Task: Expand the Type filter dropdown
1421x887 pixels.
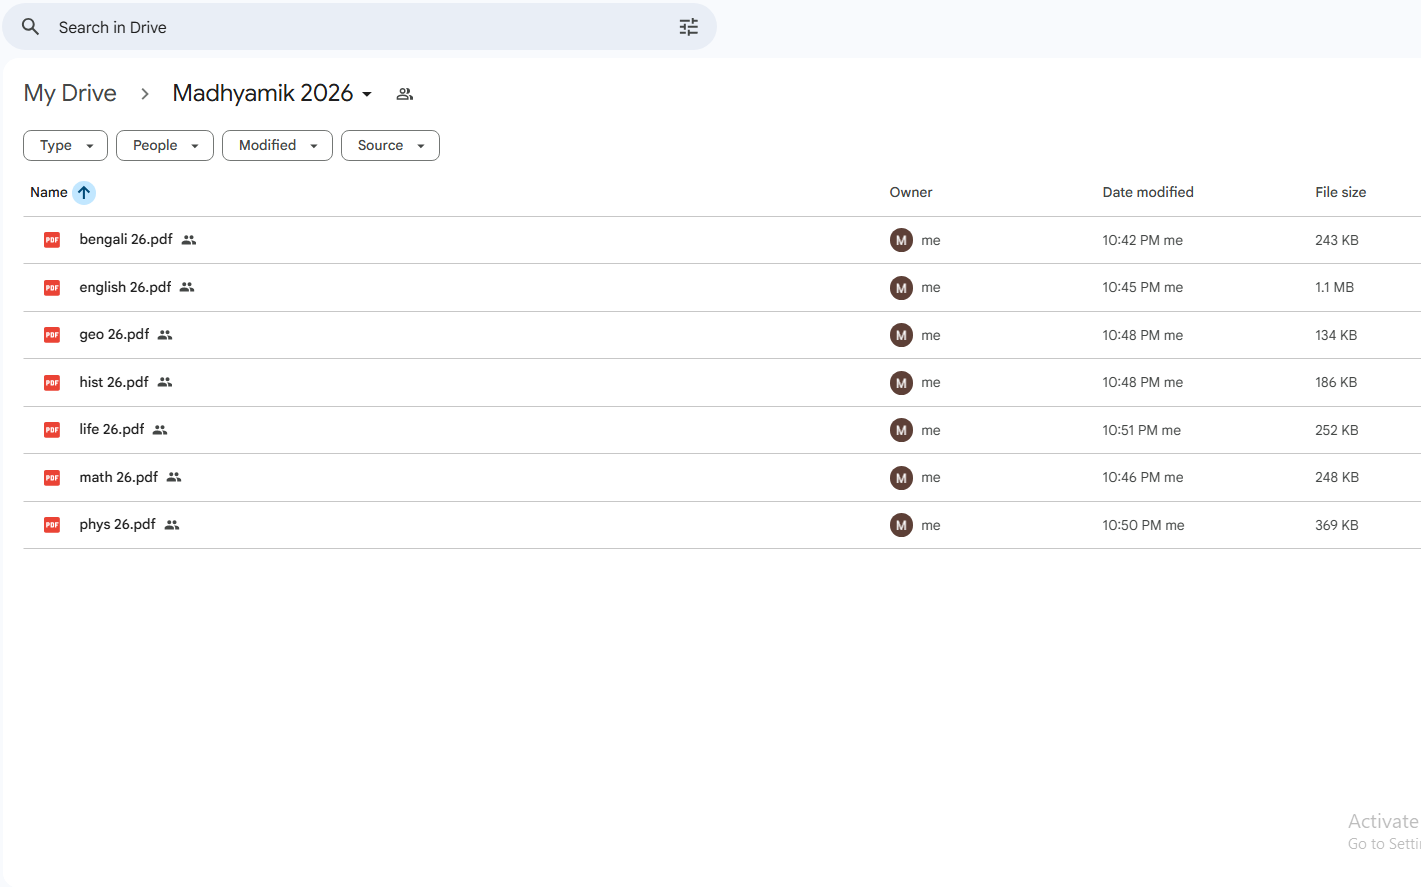Action: (x=65, y=146)
